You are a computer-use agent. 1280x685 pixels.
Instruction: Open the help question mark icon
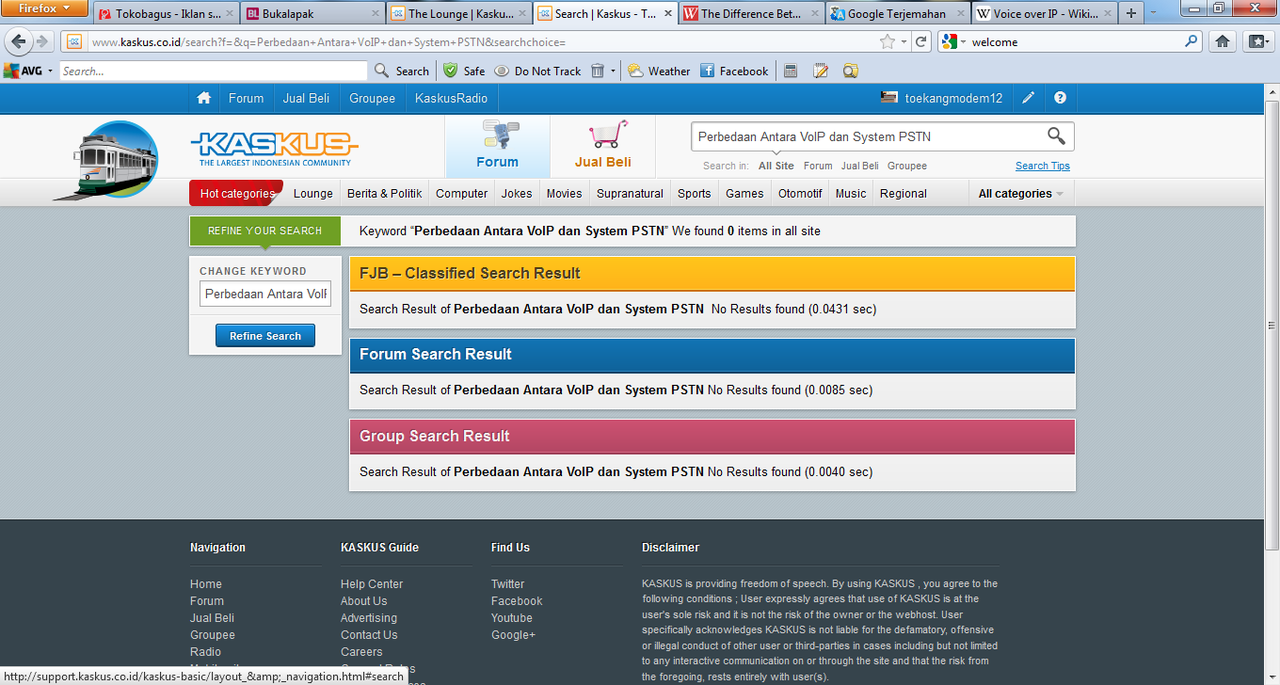(1060, 98)
